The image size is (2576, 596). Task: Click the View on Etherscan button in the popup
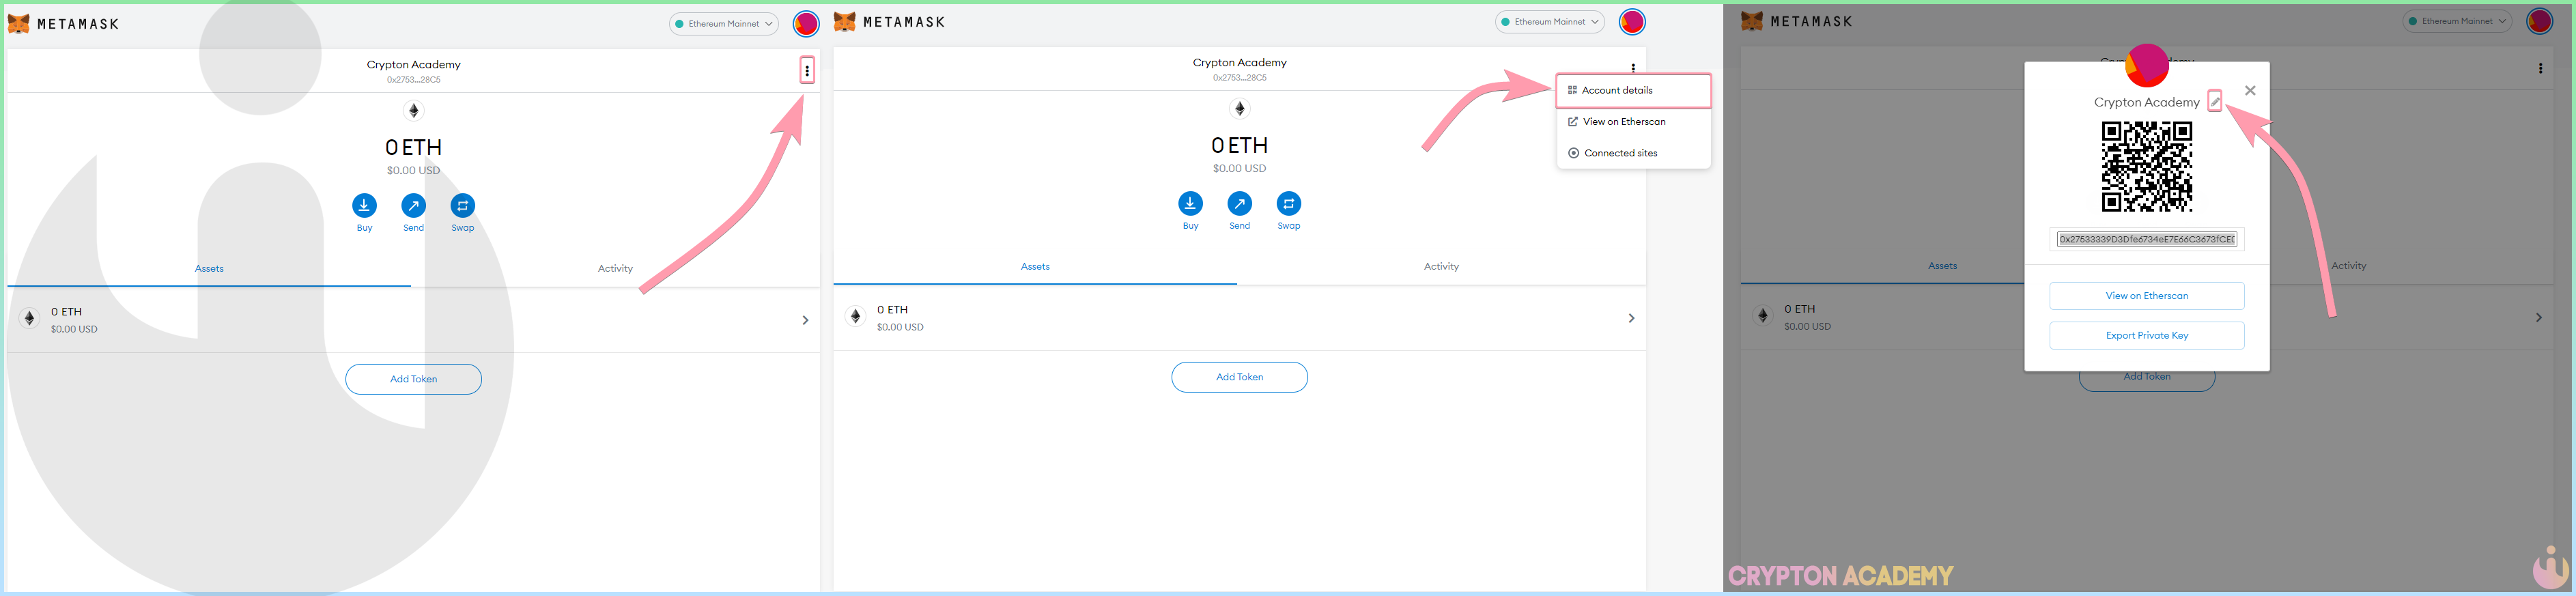click(x=2147, y=296)
